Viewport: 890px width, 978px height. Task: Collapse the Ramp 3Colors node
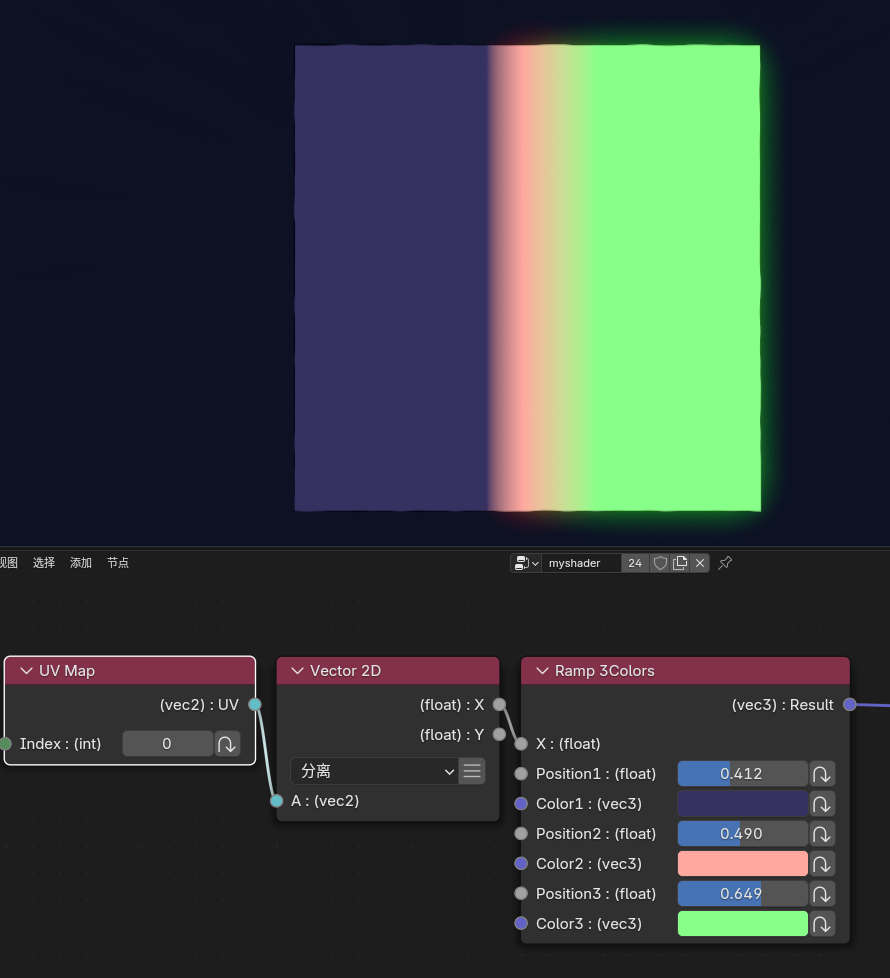coord(542,671)
